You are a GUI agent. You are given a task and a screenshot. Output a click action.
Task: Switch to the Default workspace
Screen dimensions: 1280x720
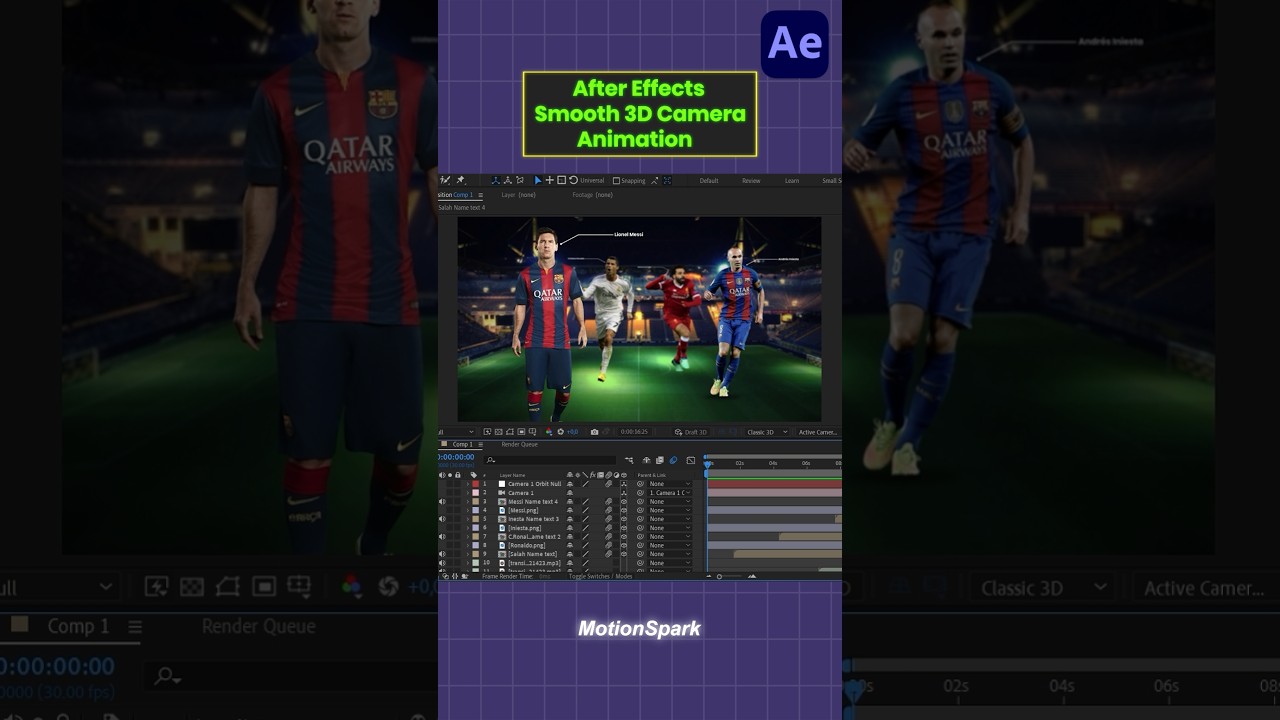pos(709,181)
